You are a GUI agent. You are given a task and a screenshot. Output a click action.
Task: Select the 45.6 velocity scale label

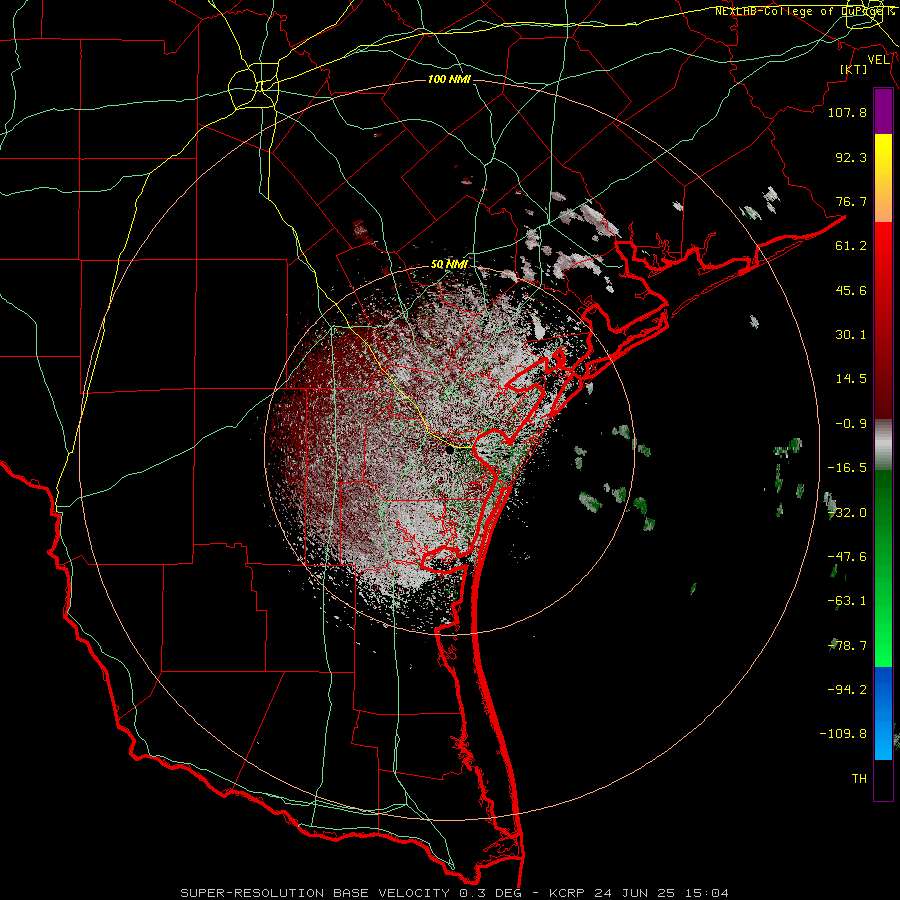coord(851,290)
